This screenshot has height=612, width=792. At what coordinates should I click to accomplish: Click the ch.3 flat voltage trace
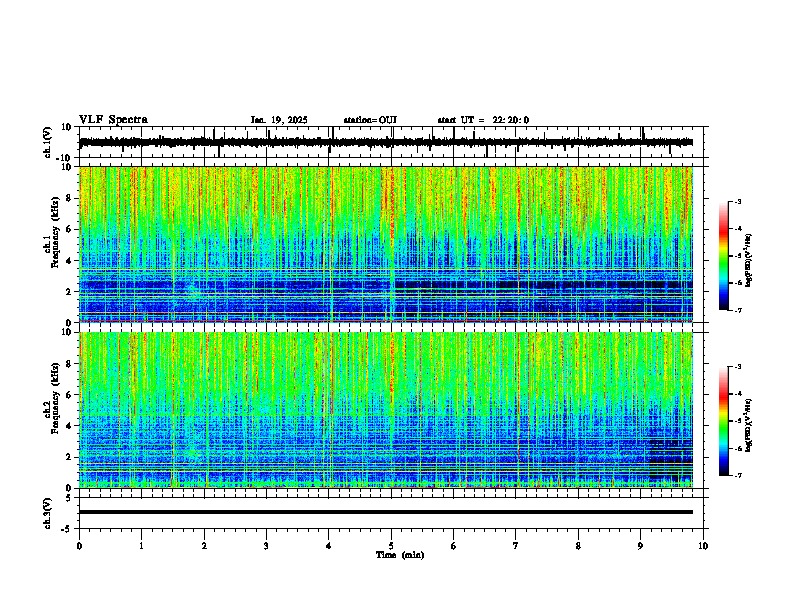point(386,512)
